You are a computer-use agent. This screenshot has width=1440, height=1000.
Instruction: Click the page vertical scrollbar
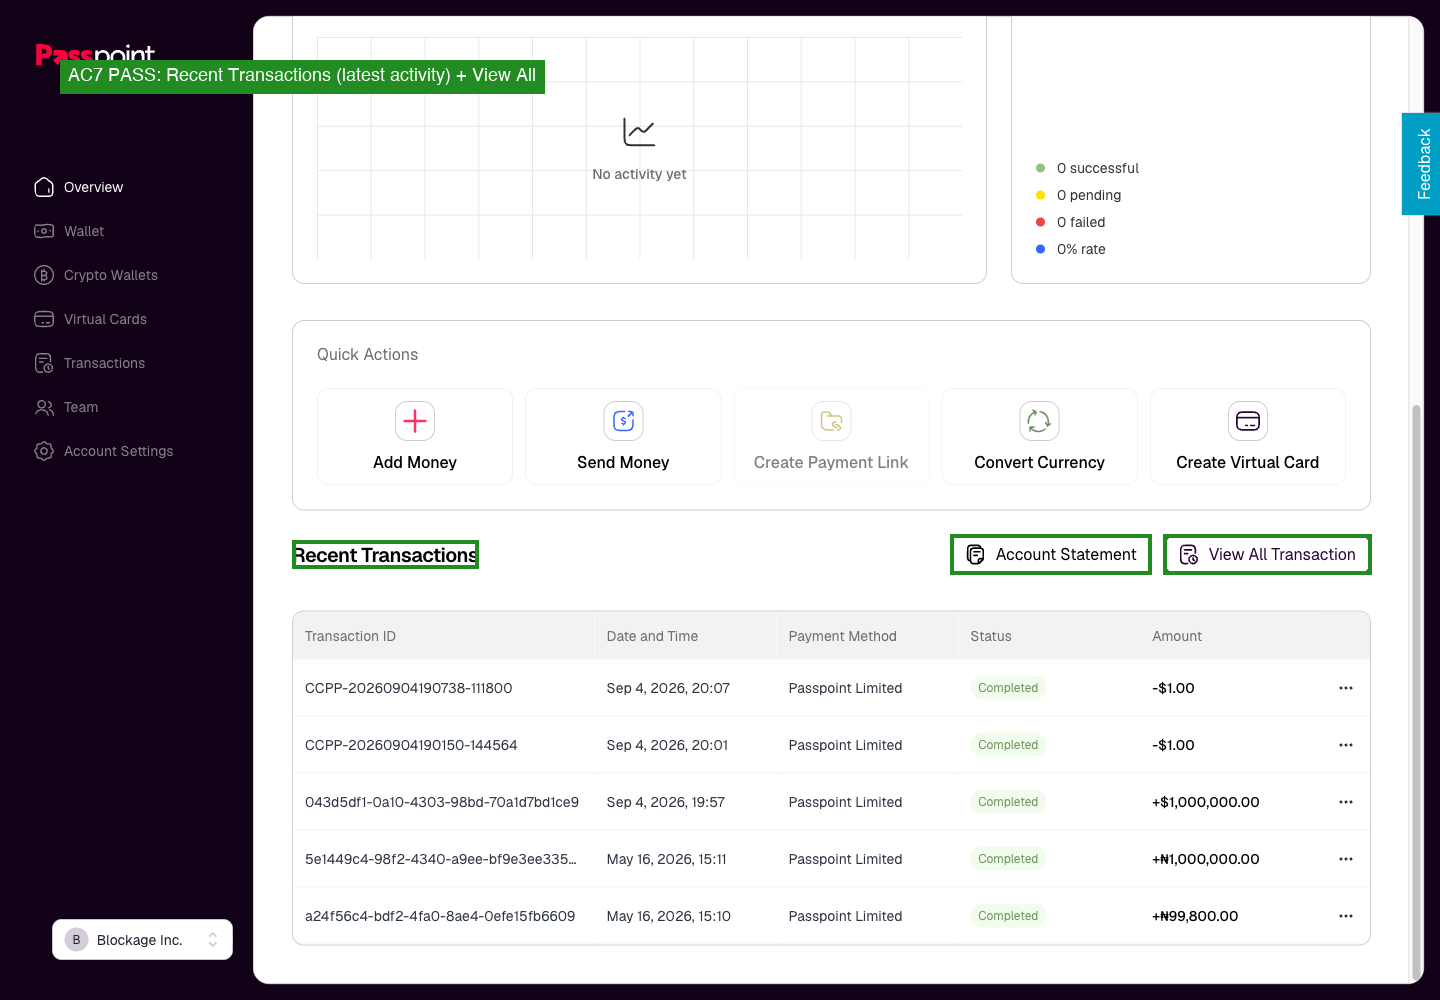(x=1415, y=692)
